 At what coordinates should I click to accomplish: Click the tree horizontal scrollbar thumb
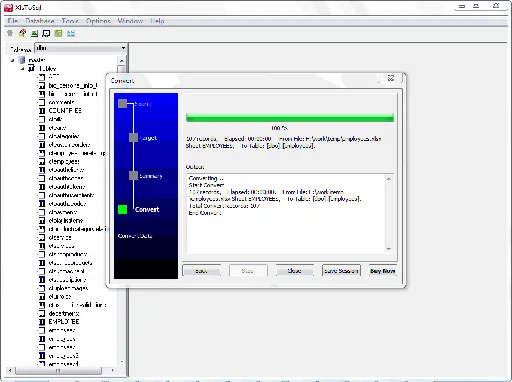point(58,370)
